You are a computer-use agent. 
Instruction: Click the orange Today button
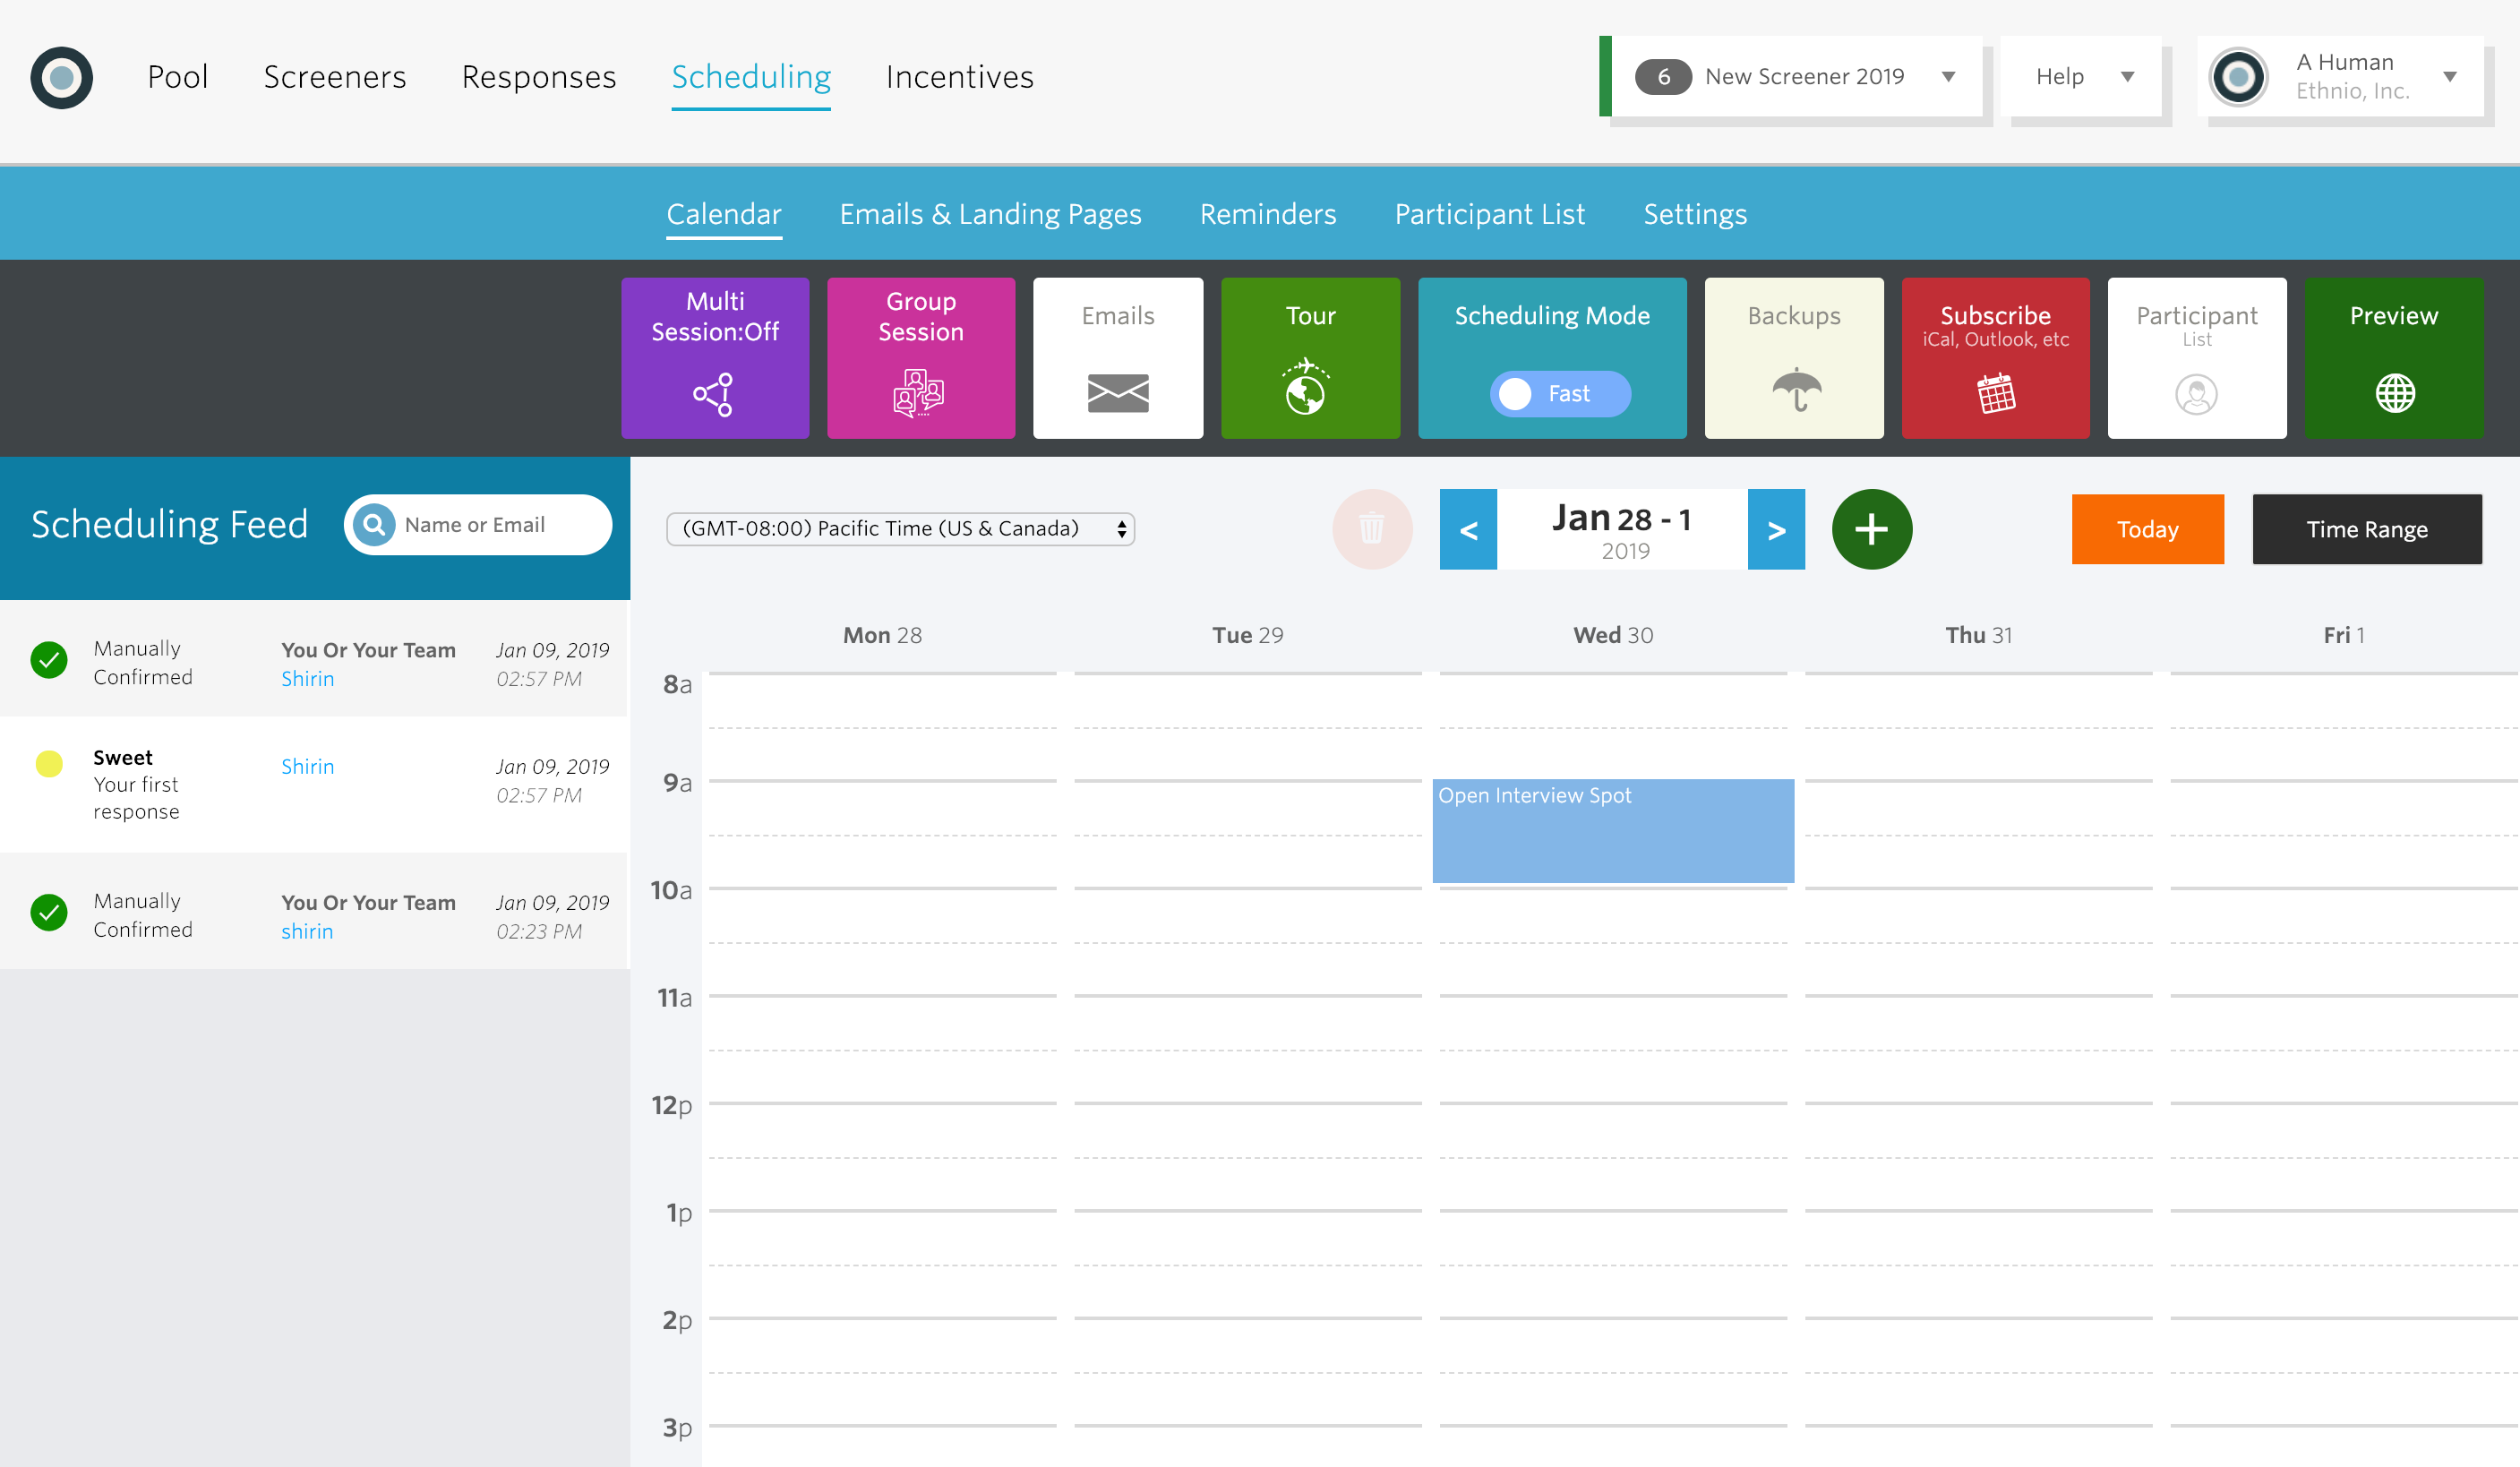click(2148, 529)
